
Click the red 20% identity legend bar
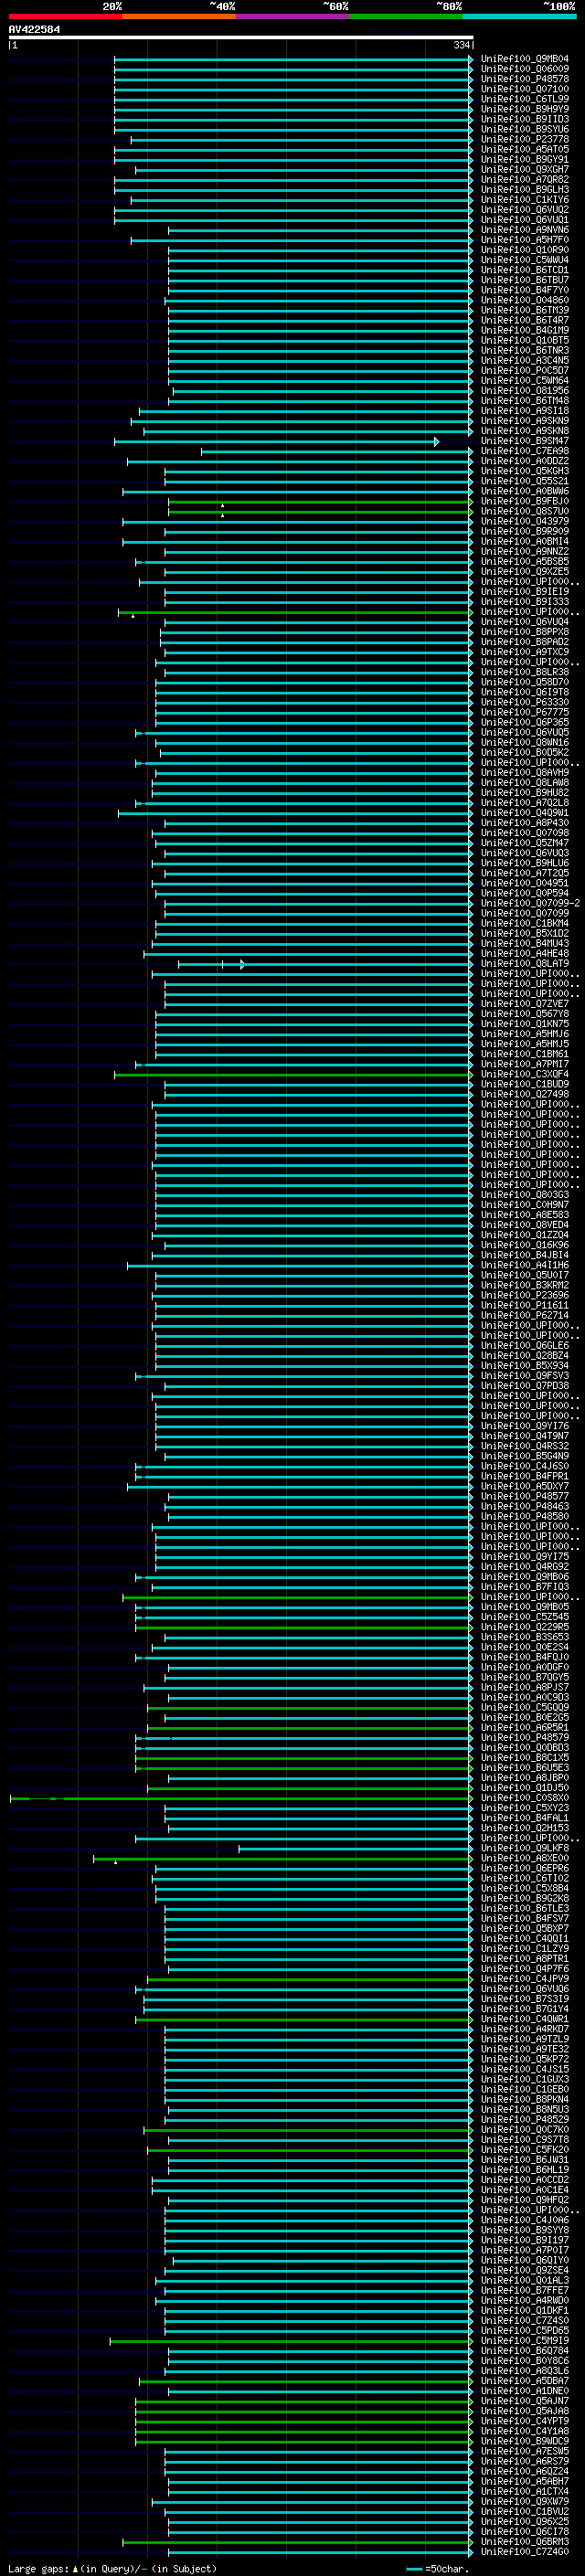pyautogui.click(x=65, y=16)
